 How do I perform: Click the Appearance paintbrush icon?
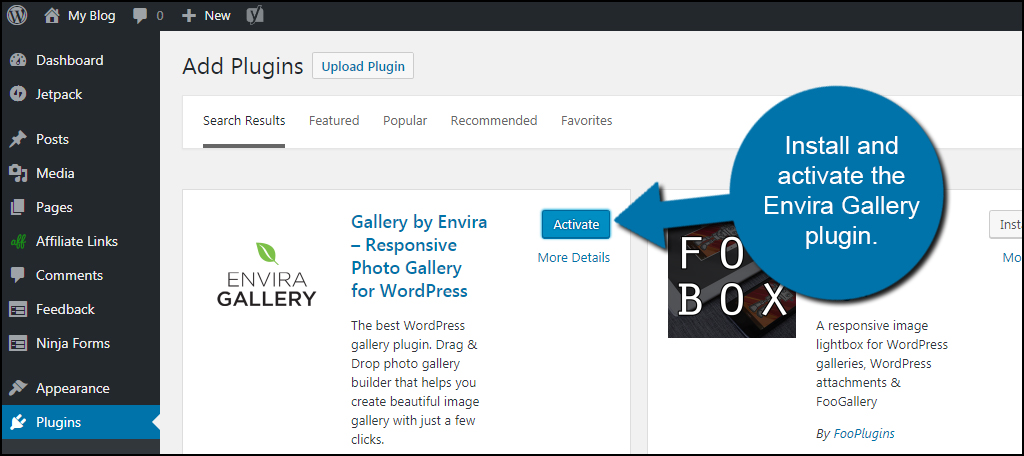pyautogui.click(x=18, y=388)
